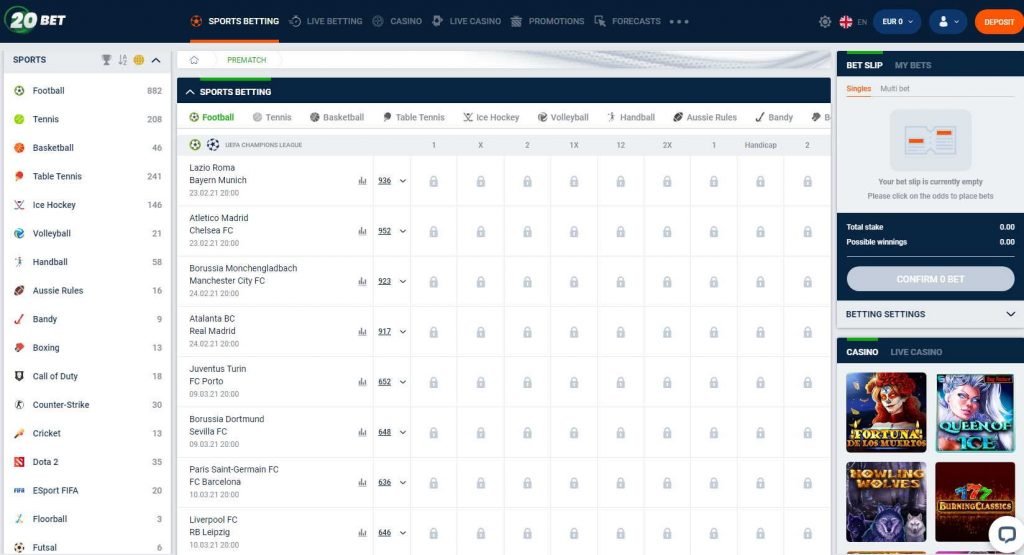Click the gold coin icon in Sports panel
The width and height of the screenshot is (1024, 555).
[138, 59]
